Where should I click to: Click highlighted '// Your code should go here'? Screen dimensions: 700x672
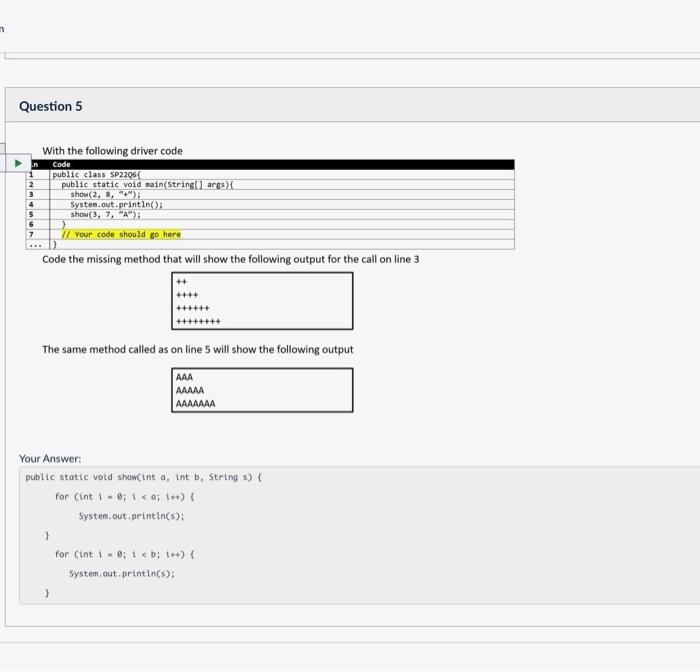pos(121,234)
